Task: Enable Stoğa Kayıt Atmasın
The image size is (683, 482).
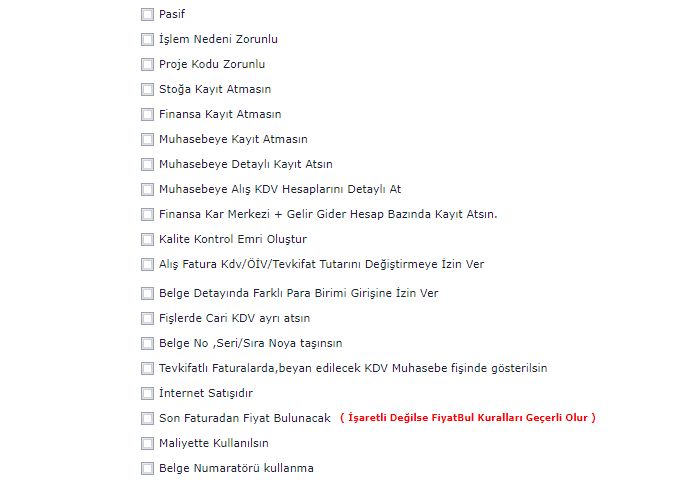Action: pos(148,90)
